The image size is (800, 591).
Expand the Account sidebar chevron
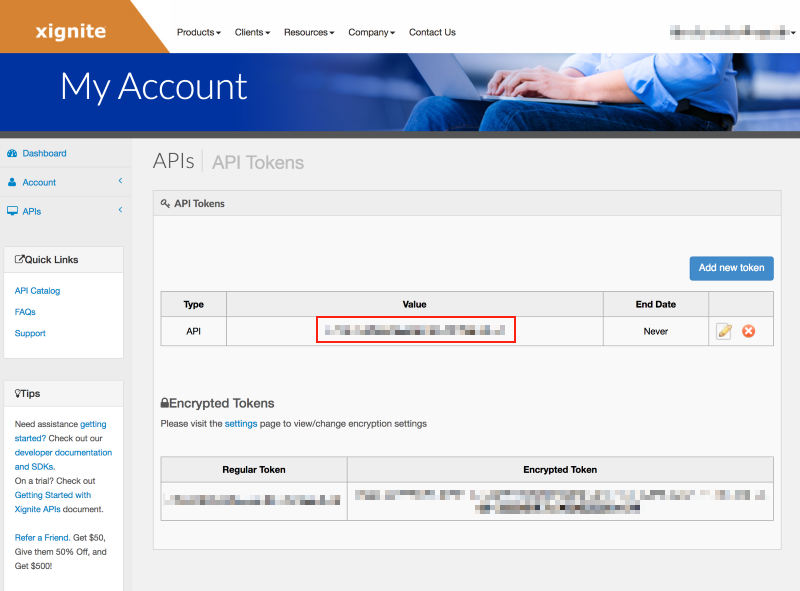[120, 181]
